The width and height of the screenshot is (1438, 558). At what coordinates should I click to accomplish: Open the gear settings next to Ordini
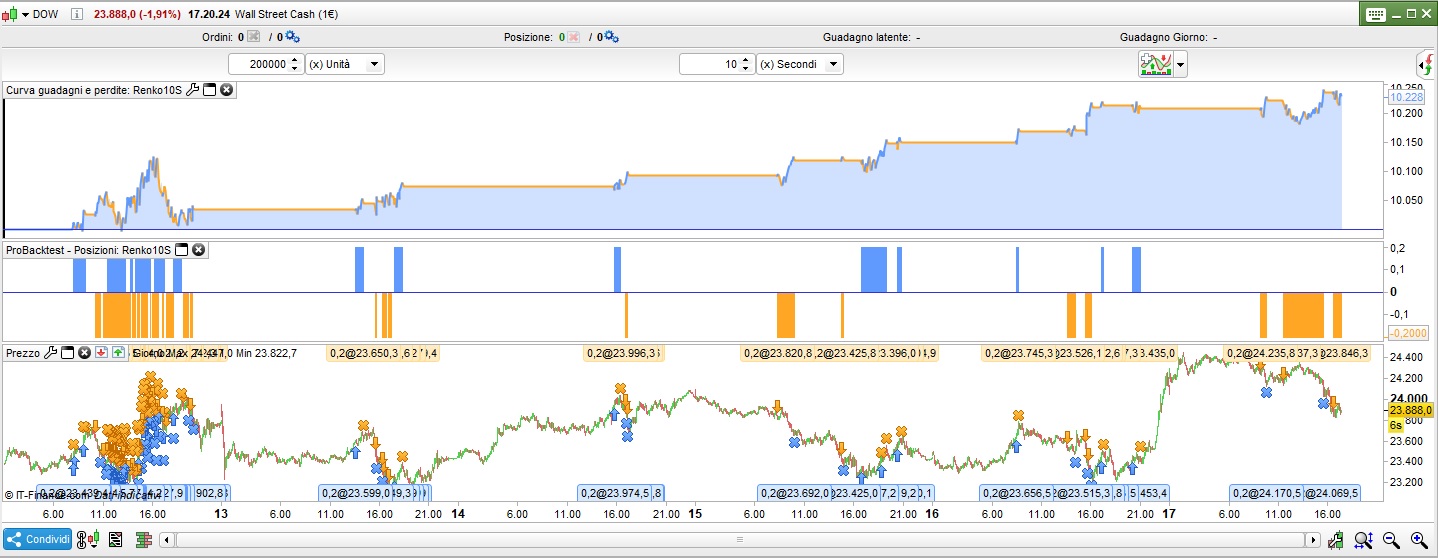point(292,37)
